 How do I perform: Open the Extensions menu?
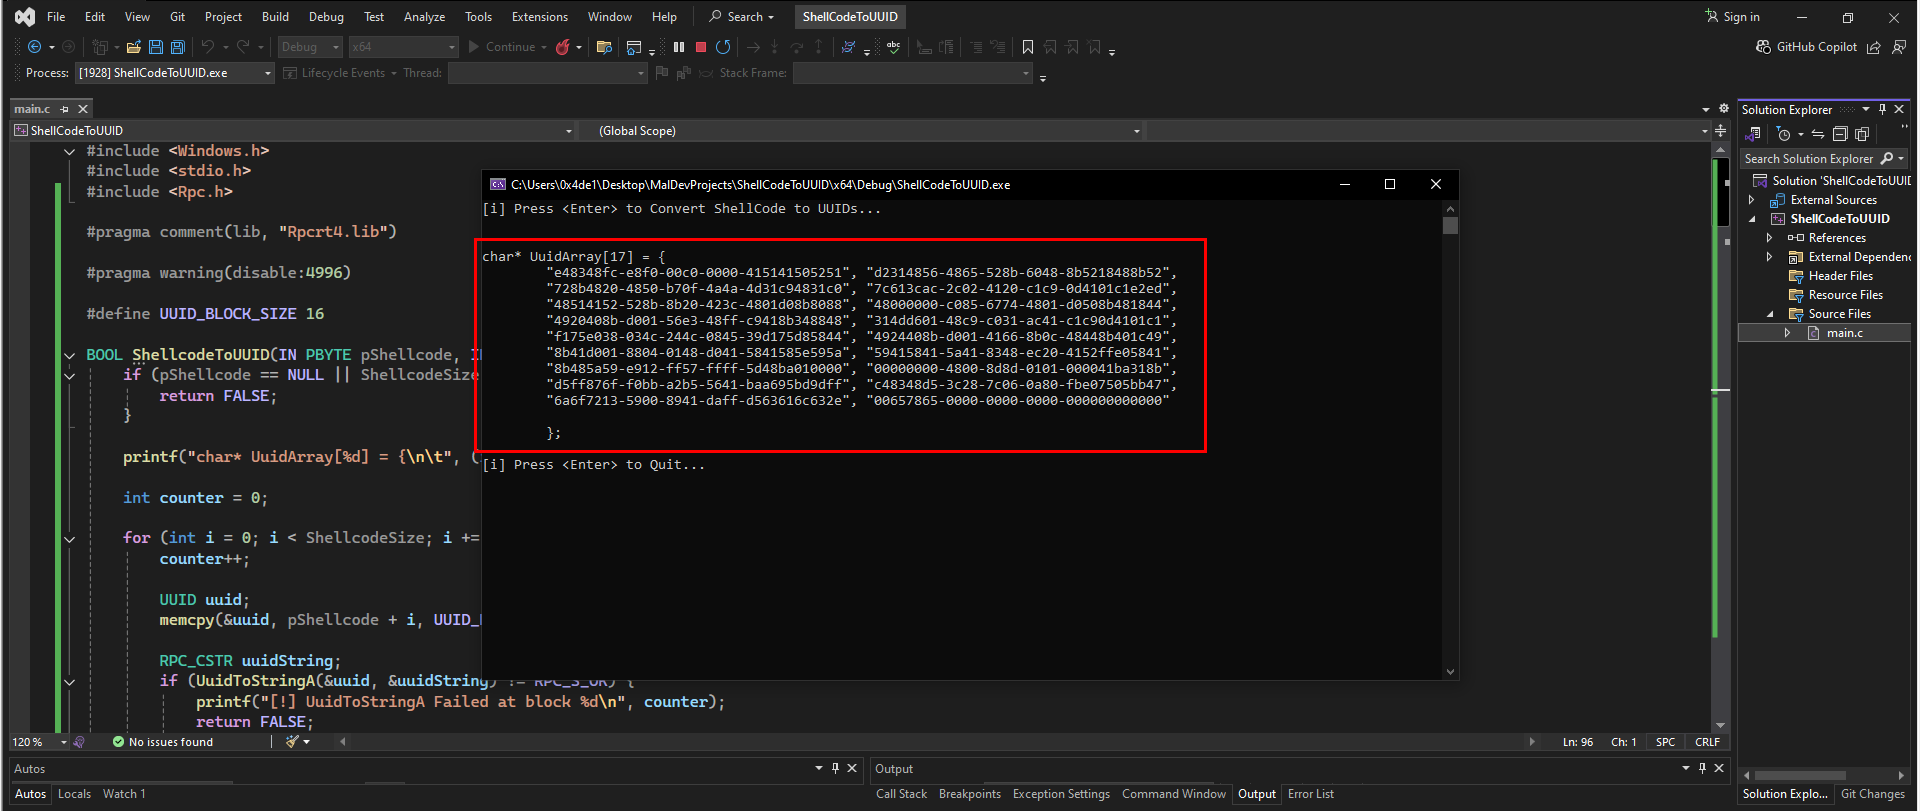pyautogui.click(x=539, y=17)
